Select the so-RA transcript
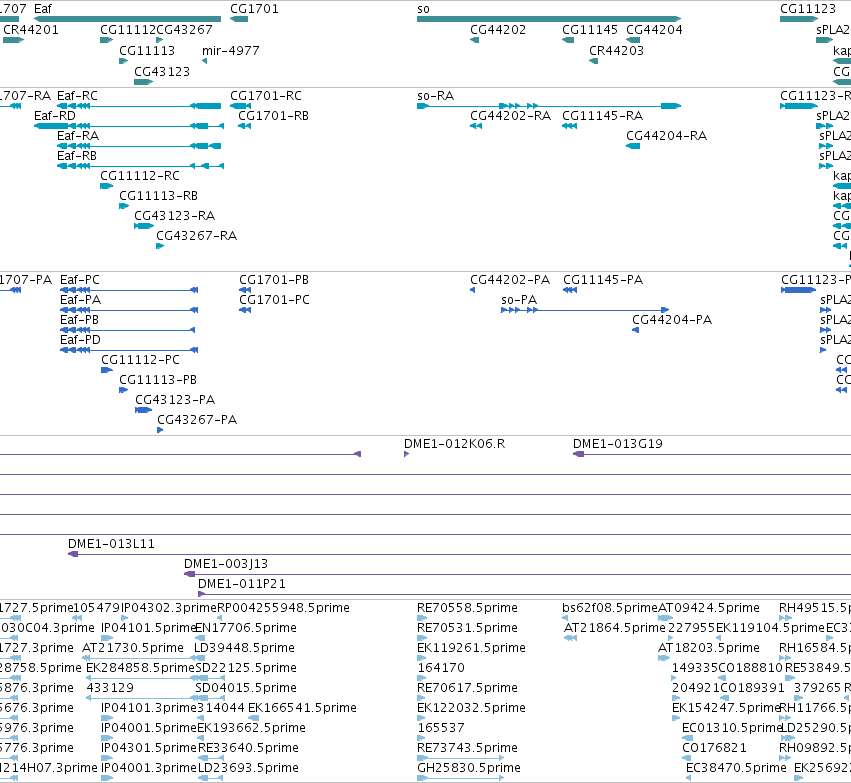Viewport: 851px width, 783px height. 549,106
